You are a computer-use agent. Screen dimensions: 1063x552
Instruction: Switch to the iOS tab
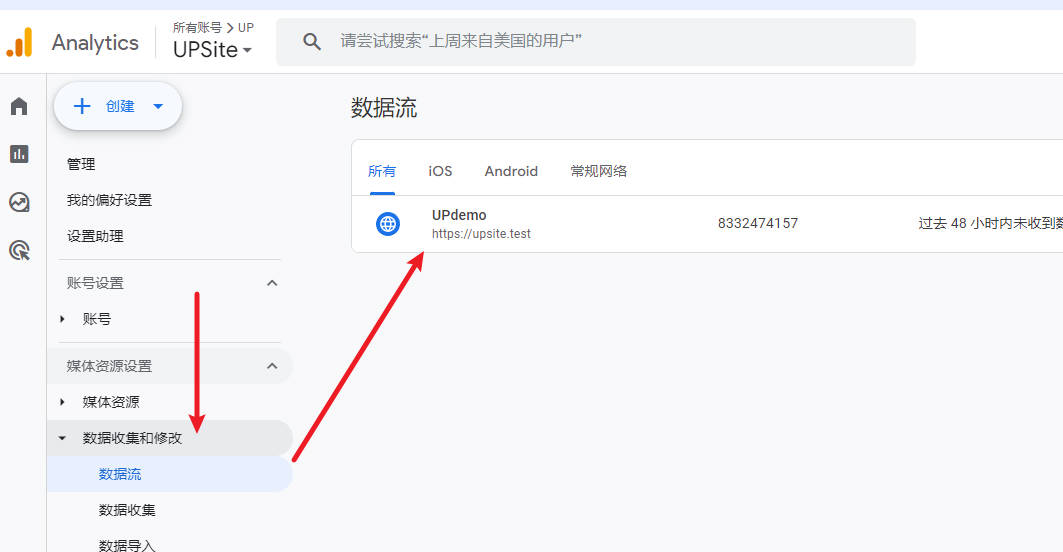(x=440, y=171)
